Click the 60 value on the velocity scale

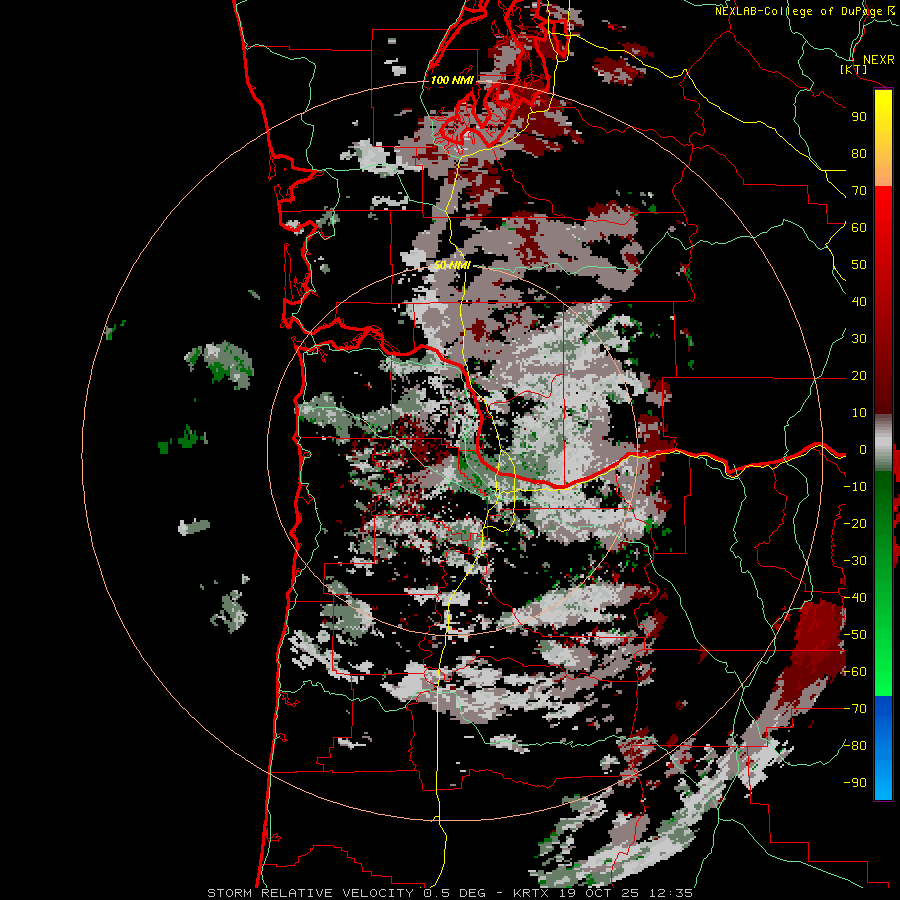(859, 228)
